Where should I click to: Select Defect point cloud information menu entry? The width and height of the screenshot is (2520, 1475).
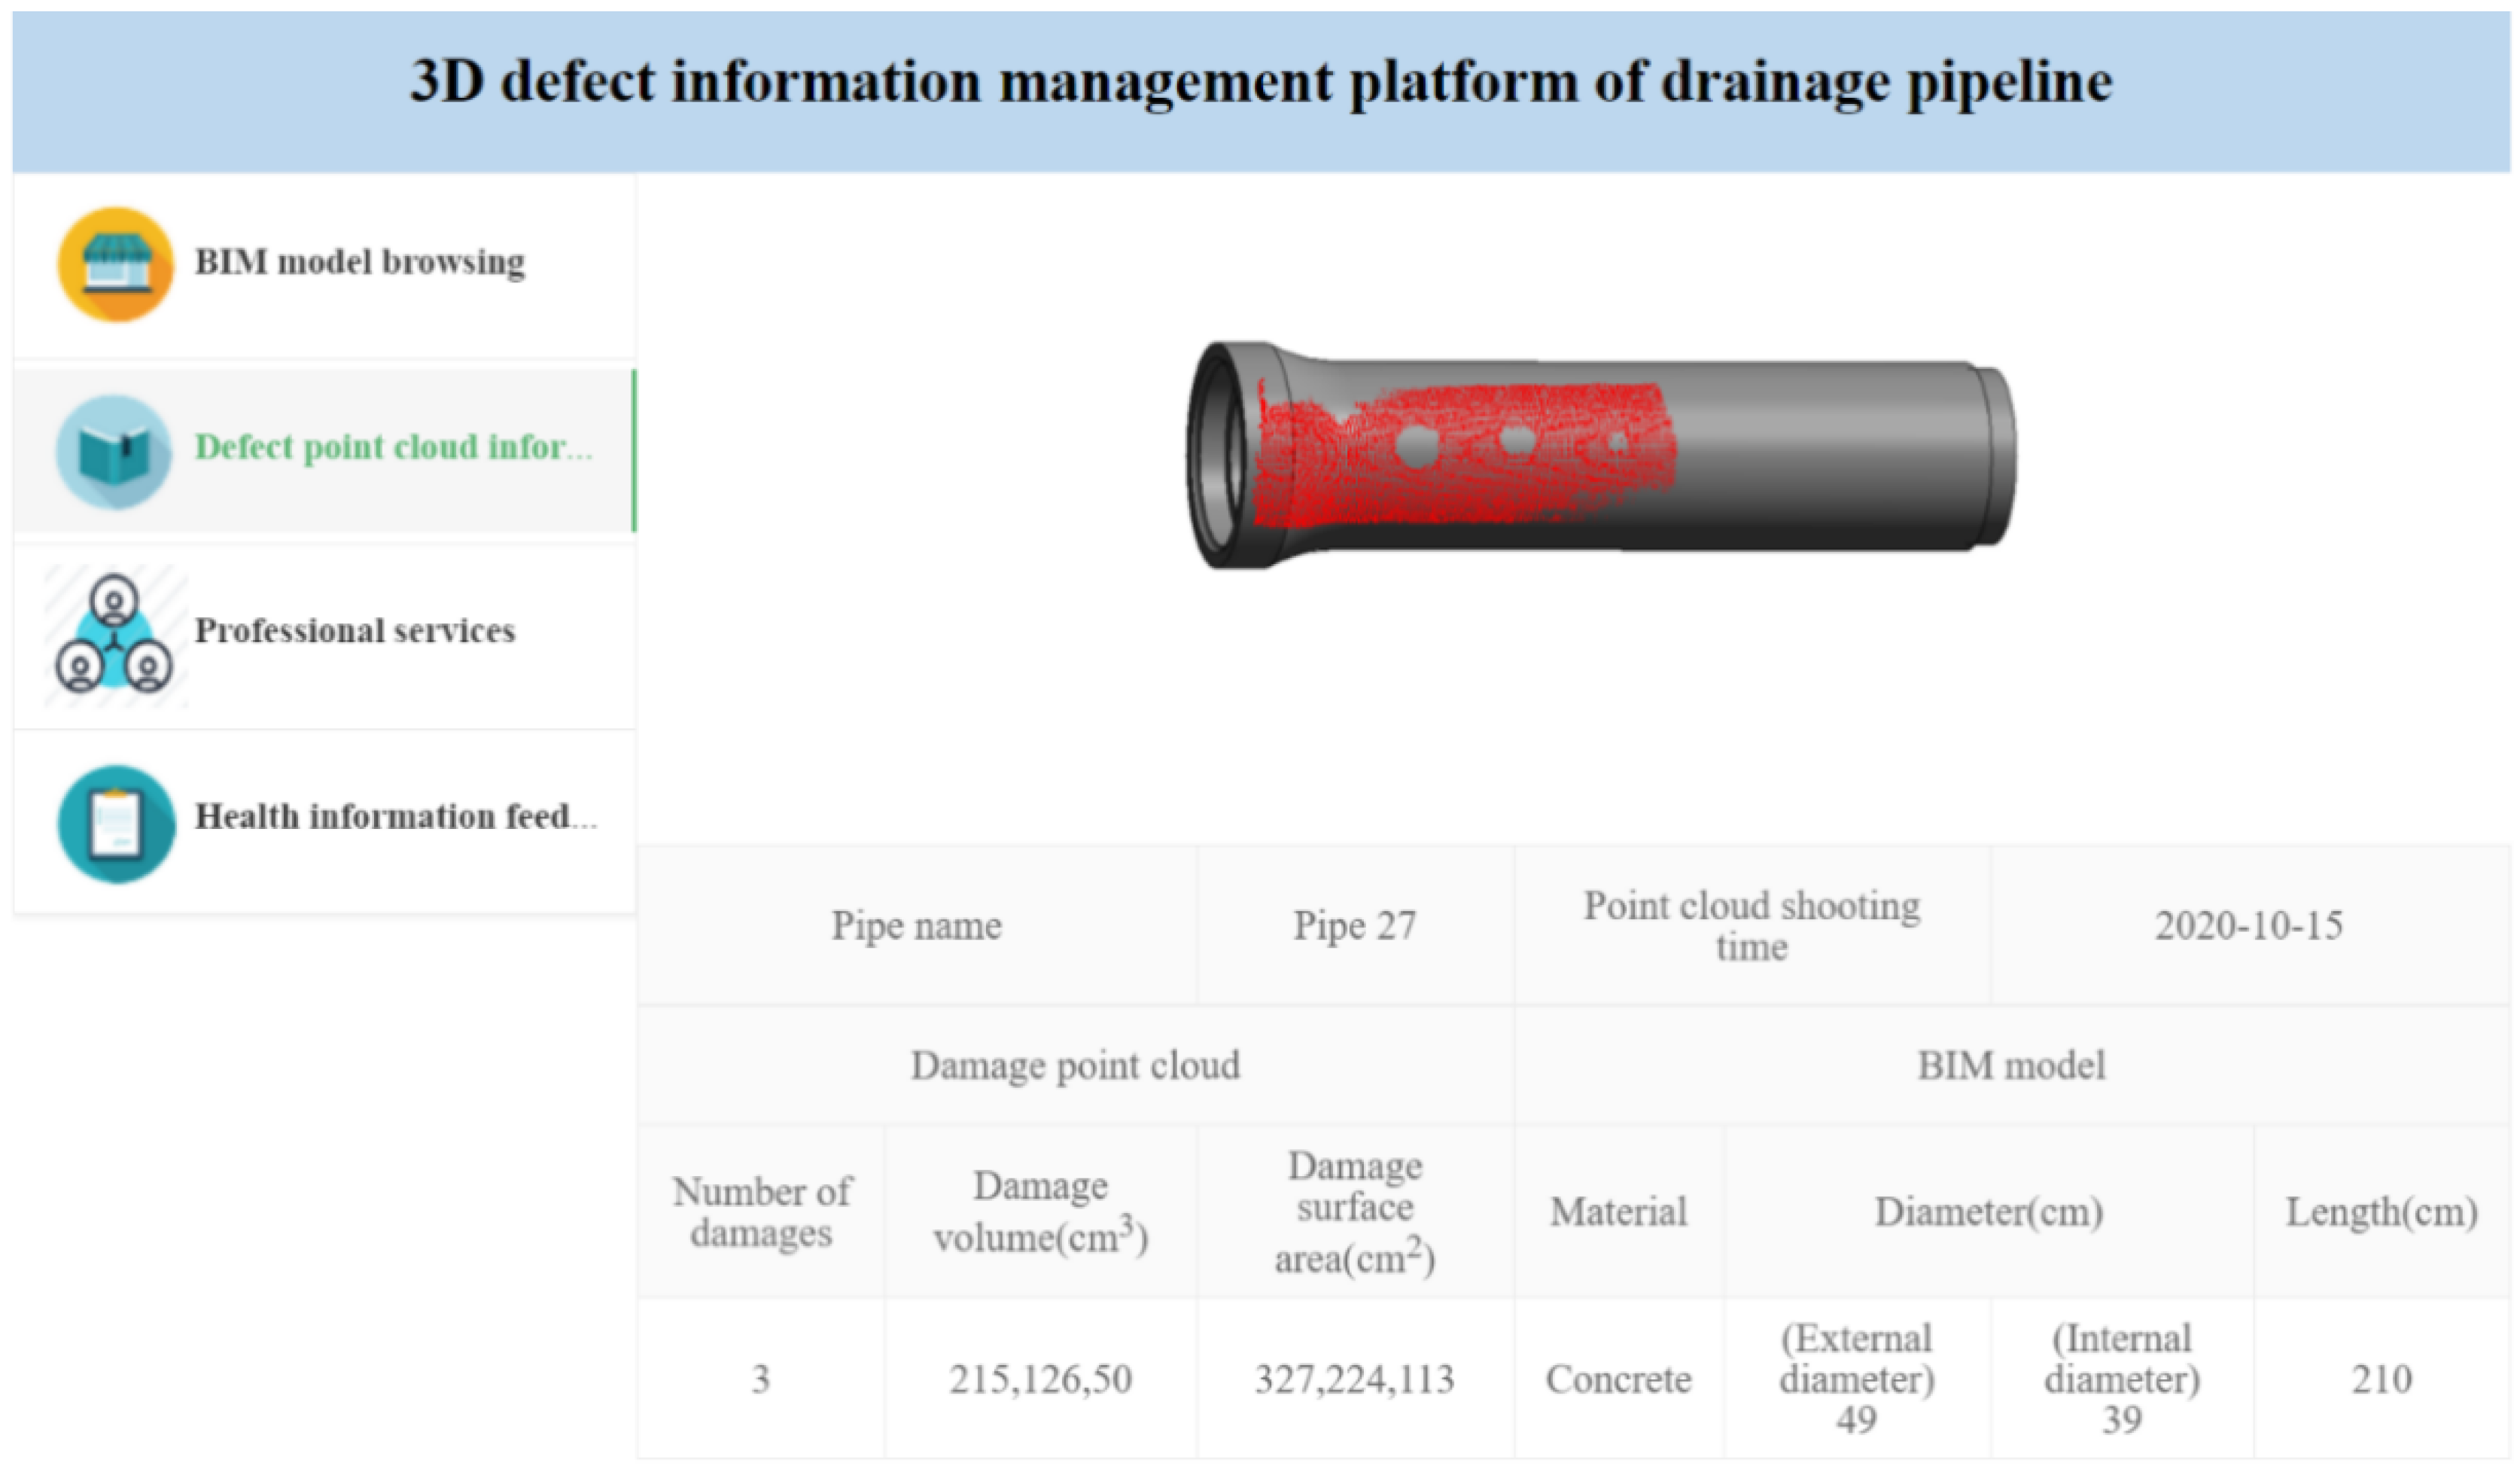coord(393,447)
